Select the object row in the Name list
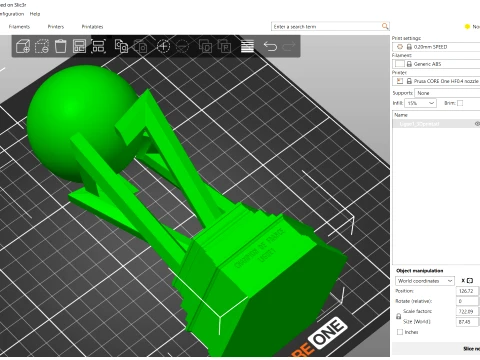This screenshot has height=360, width=480. (x=436, y=124)
